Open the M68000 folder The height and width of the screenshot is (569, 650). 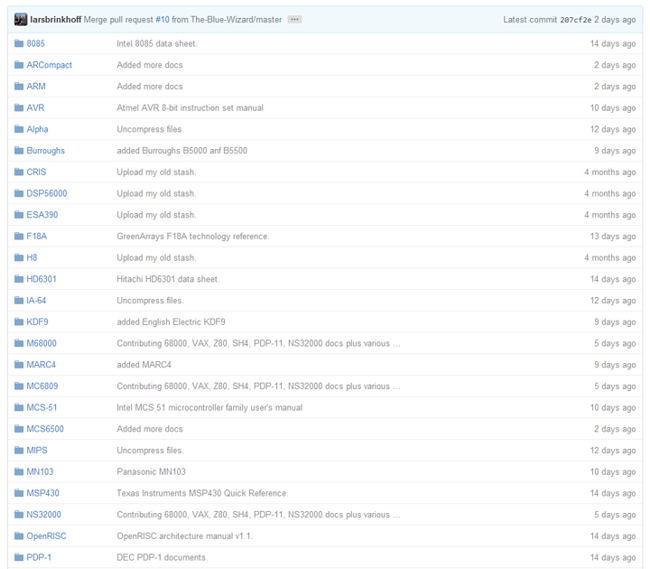[x=41, y=343]
